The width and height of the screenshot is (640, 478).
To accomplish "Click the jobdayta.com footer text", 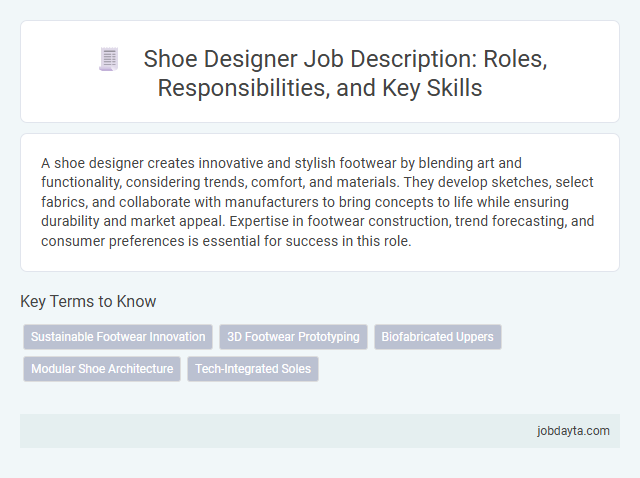I will (573, 431).
